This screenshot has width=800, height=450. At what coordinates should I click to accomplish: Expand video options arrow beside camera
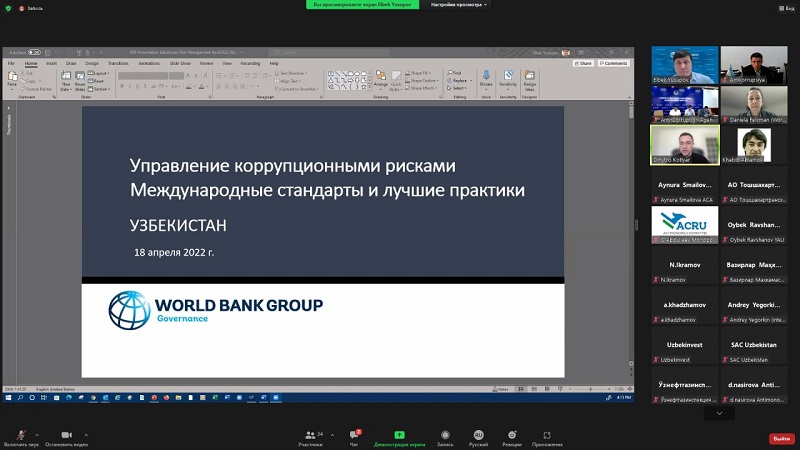tap(86, 435)
